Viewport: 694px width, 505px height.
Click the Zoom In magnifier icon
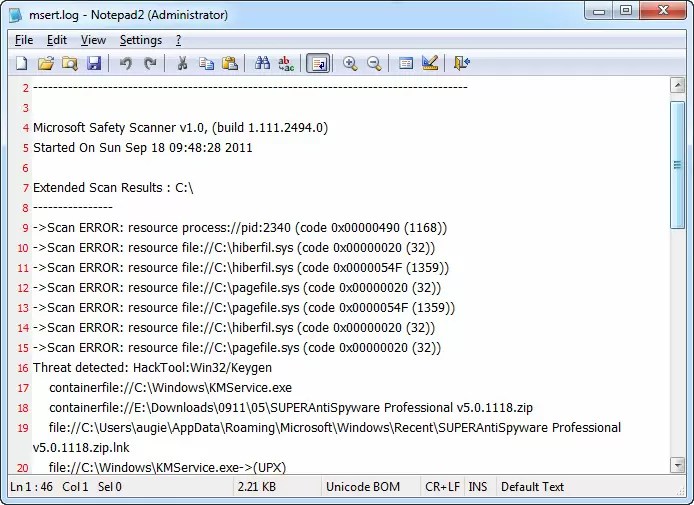point(350,63)
